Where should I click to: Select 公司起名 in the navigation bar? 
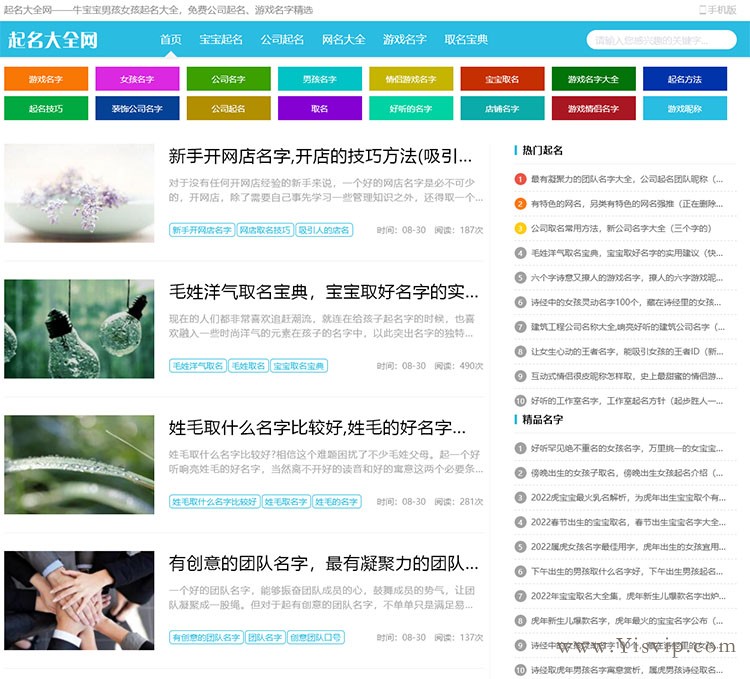282,39
